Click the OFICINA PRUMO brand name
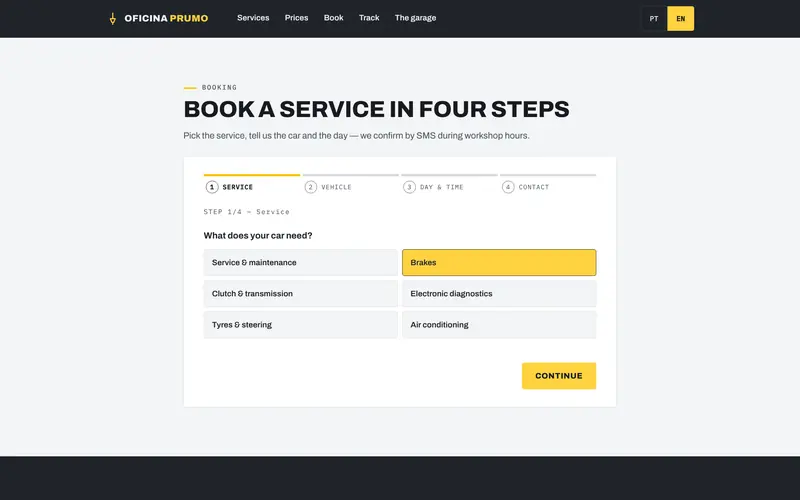Image resolution: width=800 pixels, height=500 pixels. click(x=166, y=18)
